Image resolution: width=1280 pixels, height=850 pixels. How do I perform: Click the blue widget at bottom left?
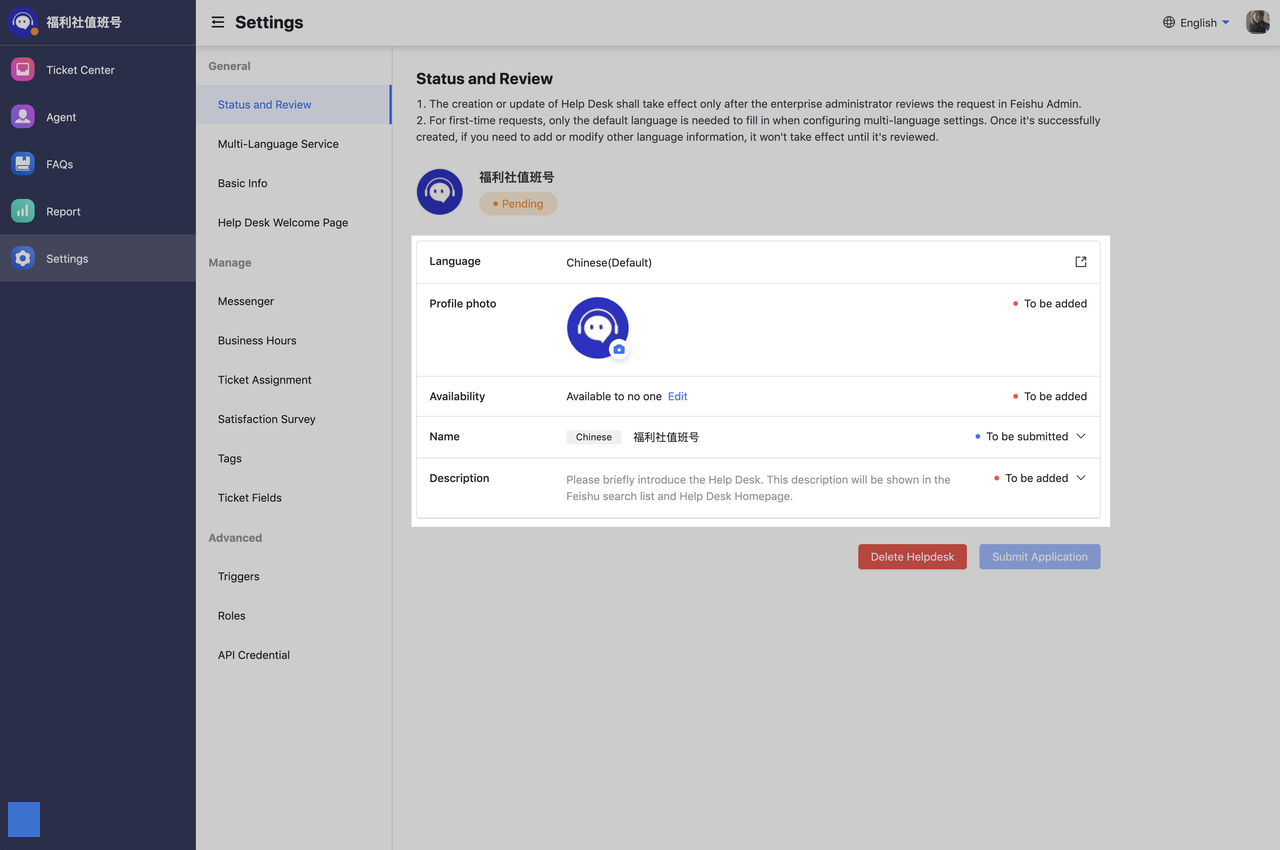23,819
